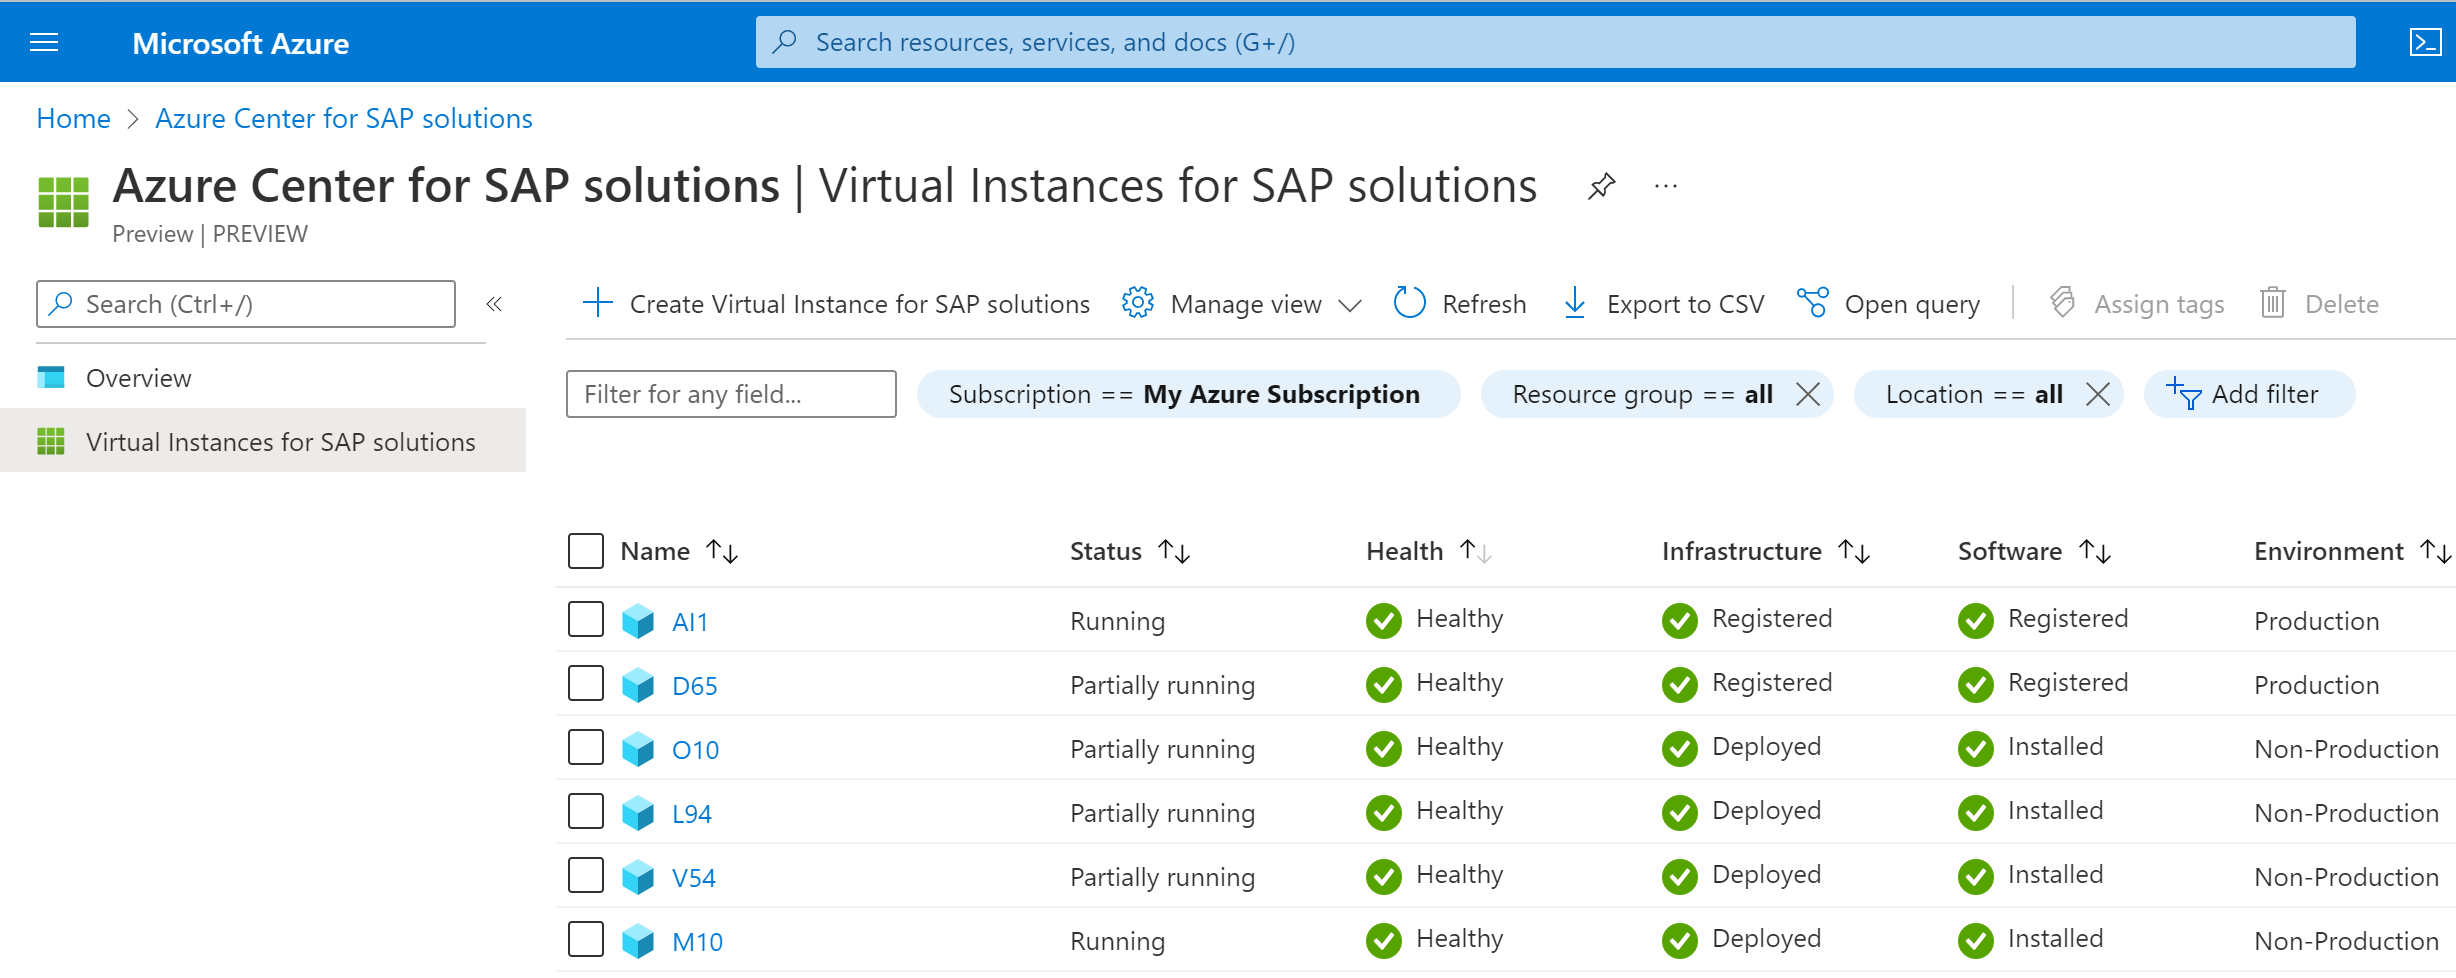The height and width of the screenshot is (978, 2456).
Task: Open query in Resource Graph
Action: point(1889,303)
